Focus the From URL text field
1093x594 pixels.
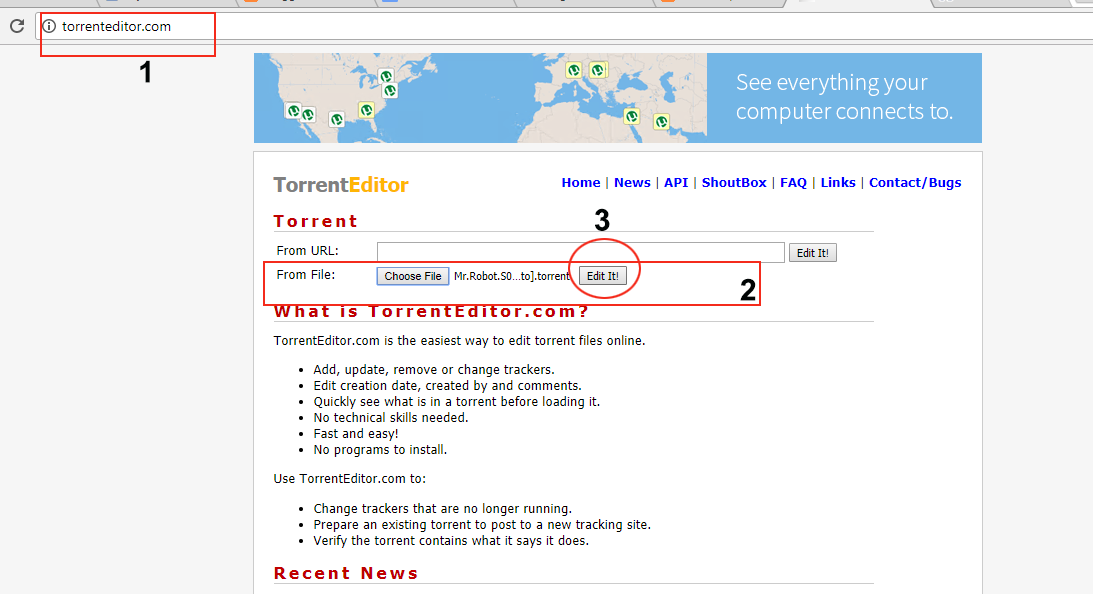pyautogui.click(x=581, y=252)
